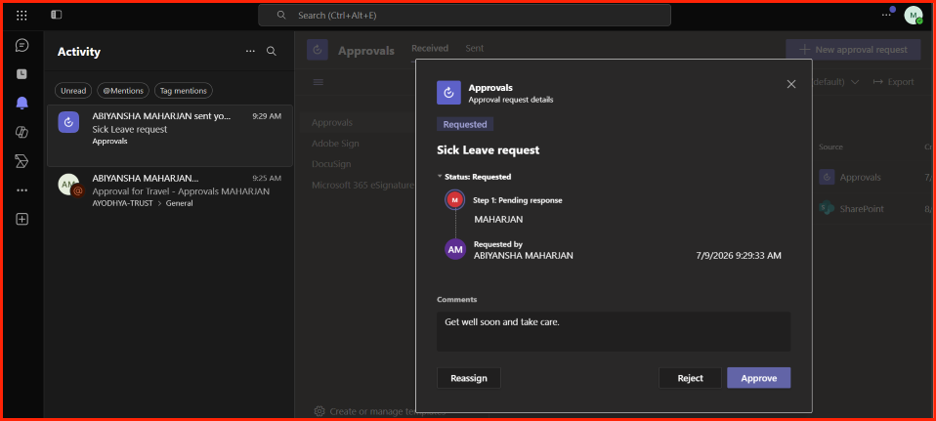The image size is (936, 421).
Task: Click the Requested status badge
Action: 465,125
